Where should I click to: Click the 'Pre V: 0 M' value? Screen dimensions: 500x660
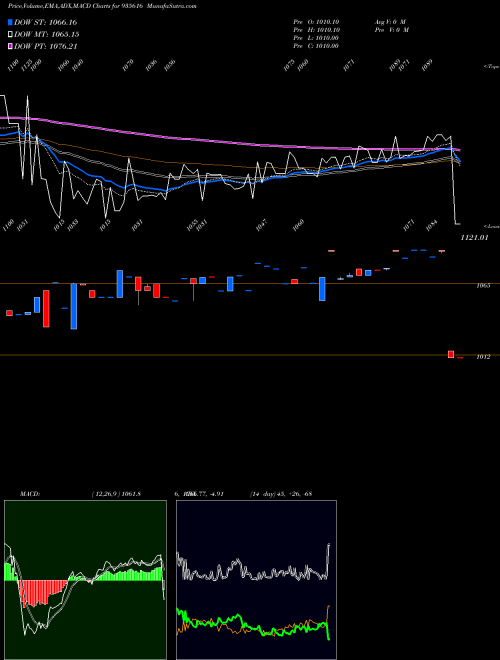point(392,30)
